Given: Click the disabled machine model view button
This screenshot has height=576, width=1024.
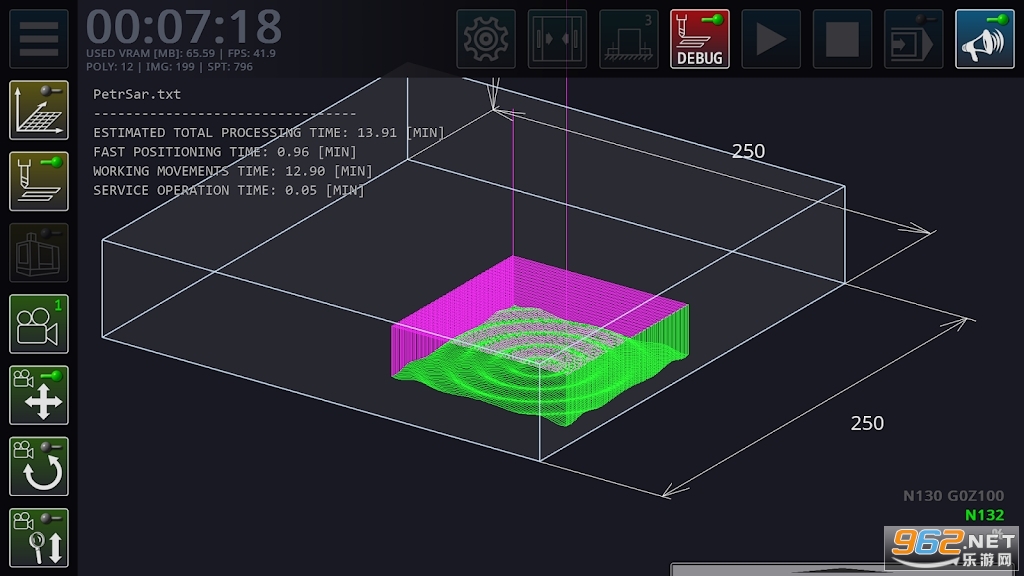Looking at the screenshot, I should coord(39,252).
